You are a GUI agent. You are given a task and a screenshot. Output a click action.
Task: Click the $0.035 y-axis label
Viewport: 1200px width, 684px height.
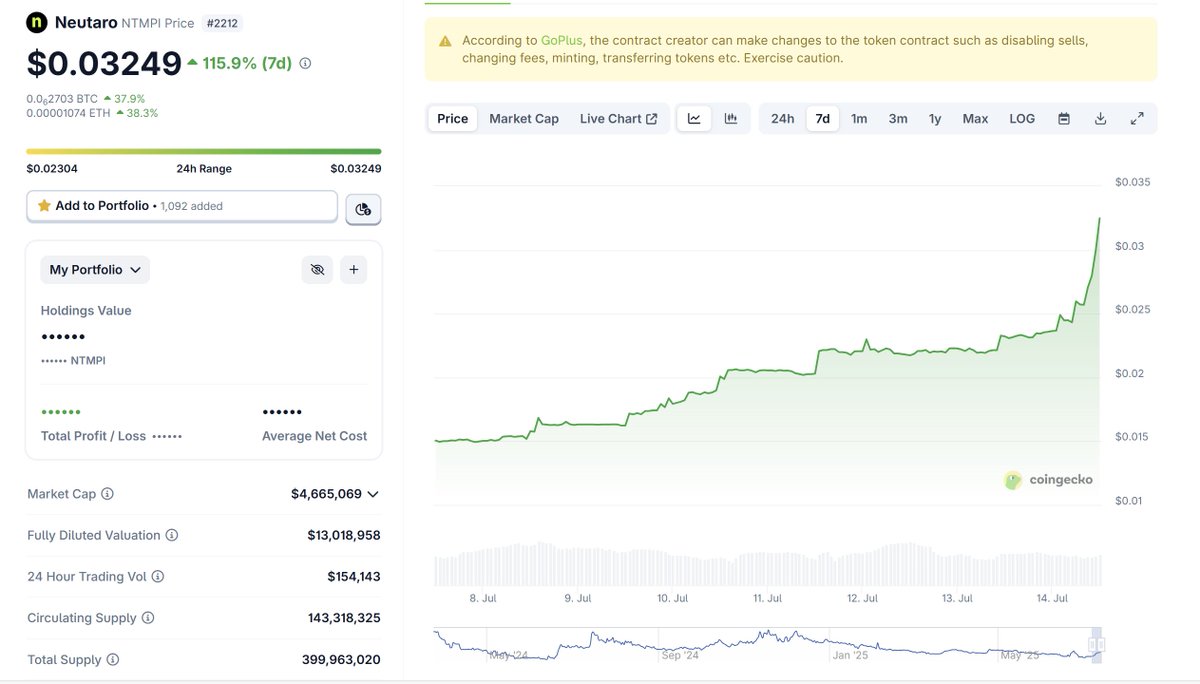point(1133,182)
